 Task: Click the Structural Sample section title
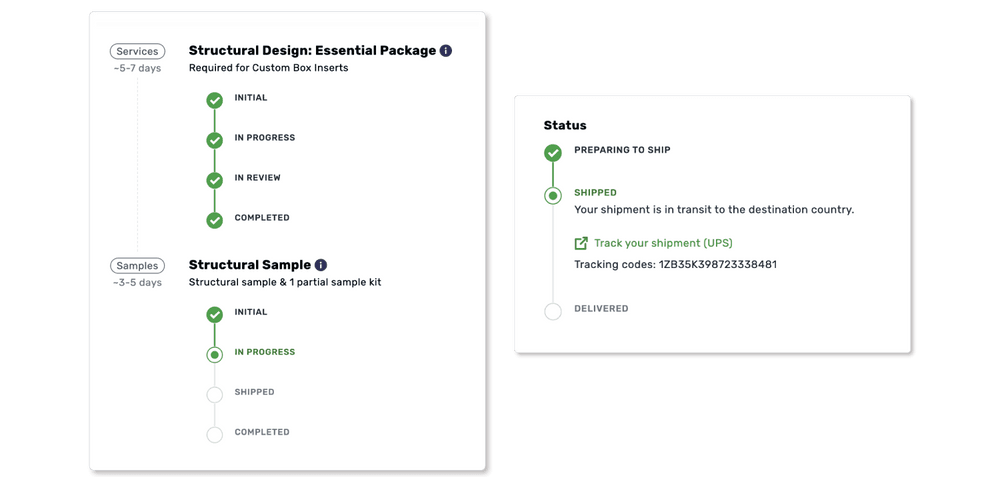tap(249, 265)
